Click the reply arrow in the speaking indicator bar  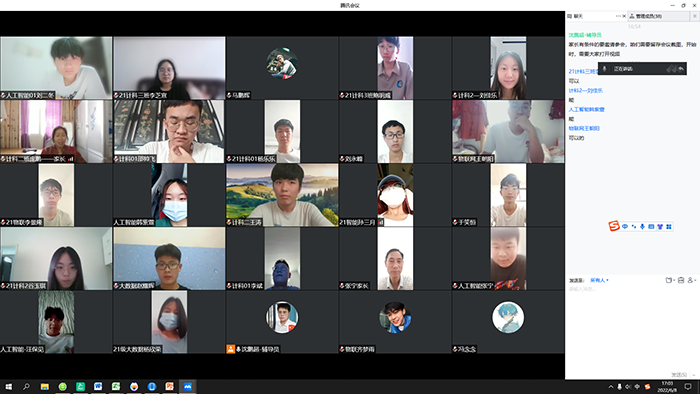(x=681, y=69)
